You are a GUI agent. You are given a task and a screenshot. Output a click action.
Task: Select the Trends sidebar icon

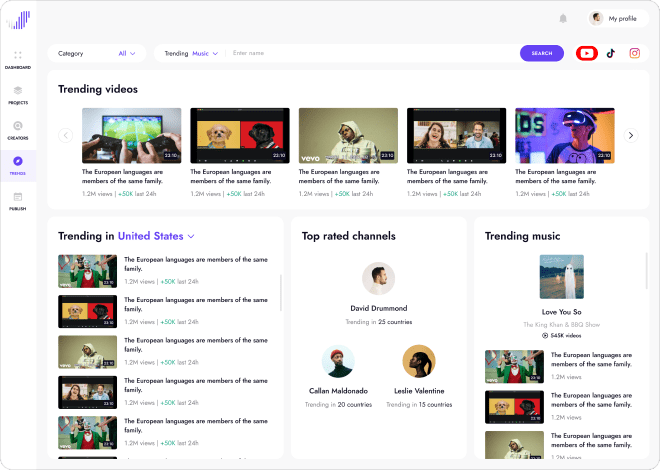(17, 162)
